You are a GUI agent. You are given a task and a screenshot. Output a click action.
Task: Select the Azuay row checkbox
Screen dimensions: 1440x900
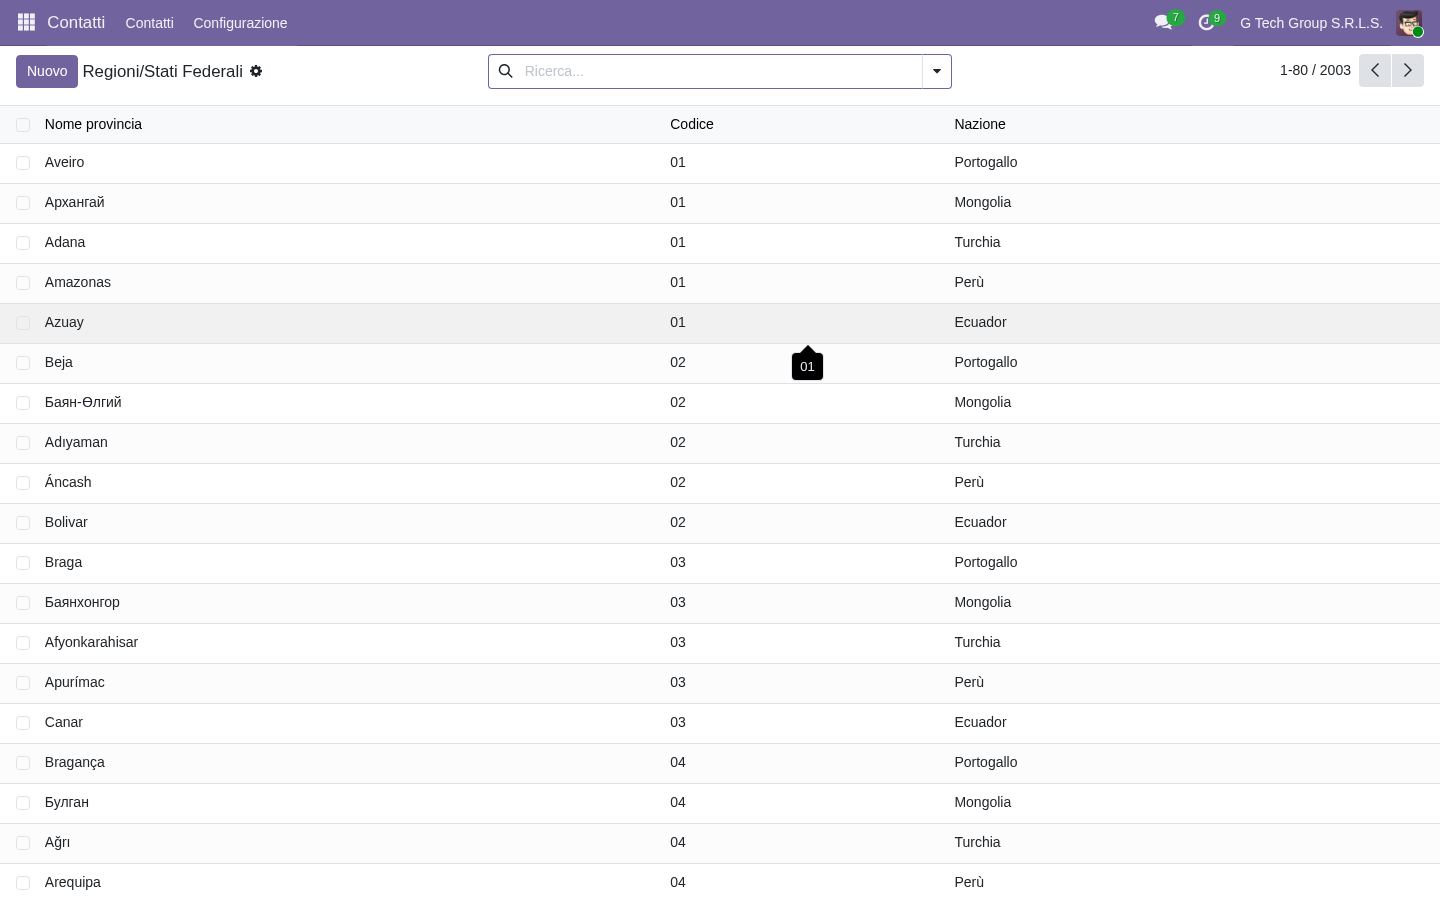pyautogui.click(x=23, y=323)
